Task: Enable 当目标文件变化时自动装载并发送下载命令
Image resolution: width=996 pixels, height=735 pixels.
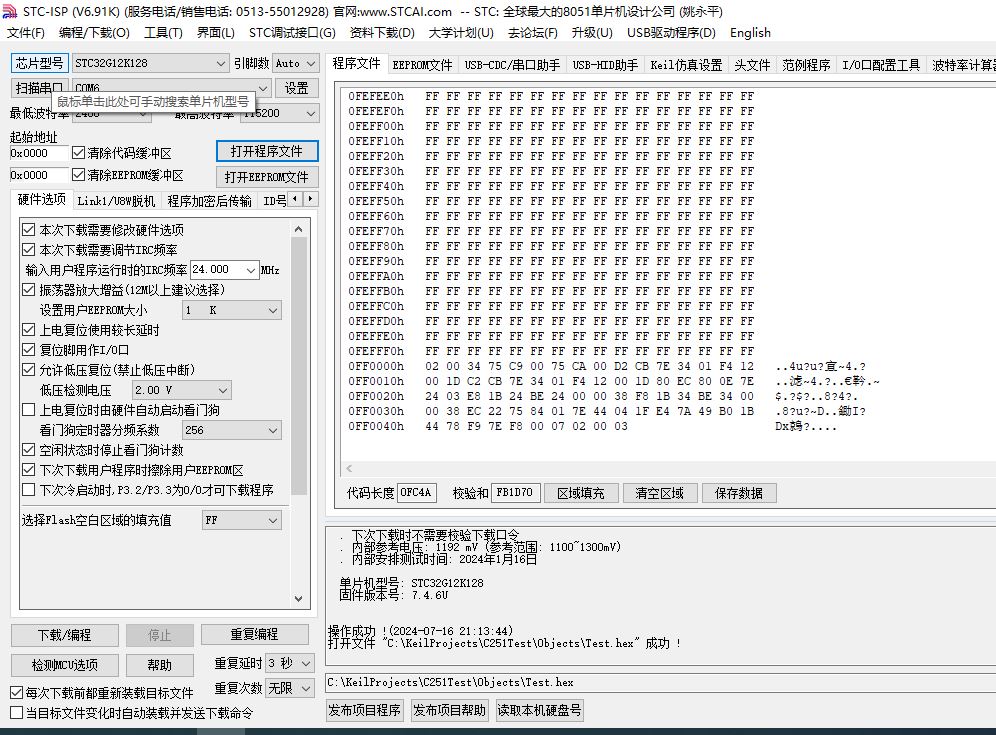Action: [x=17, y=713]
